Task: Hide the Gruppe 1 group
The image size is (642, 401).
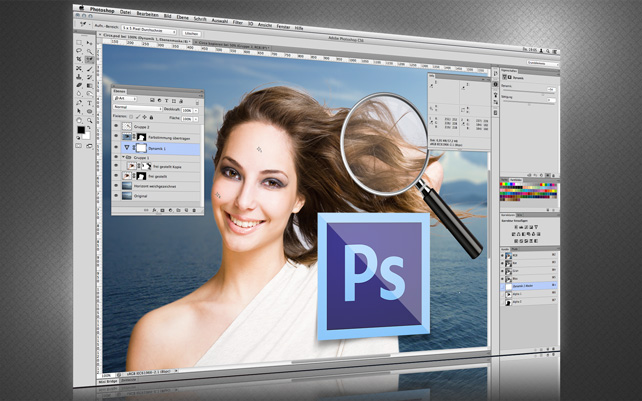Action: [116, 157]
